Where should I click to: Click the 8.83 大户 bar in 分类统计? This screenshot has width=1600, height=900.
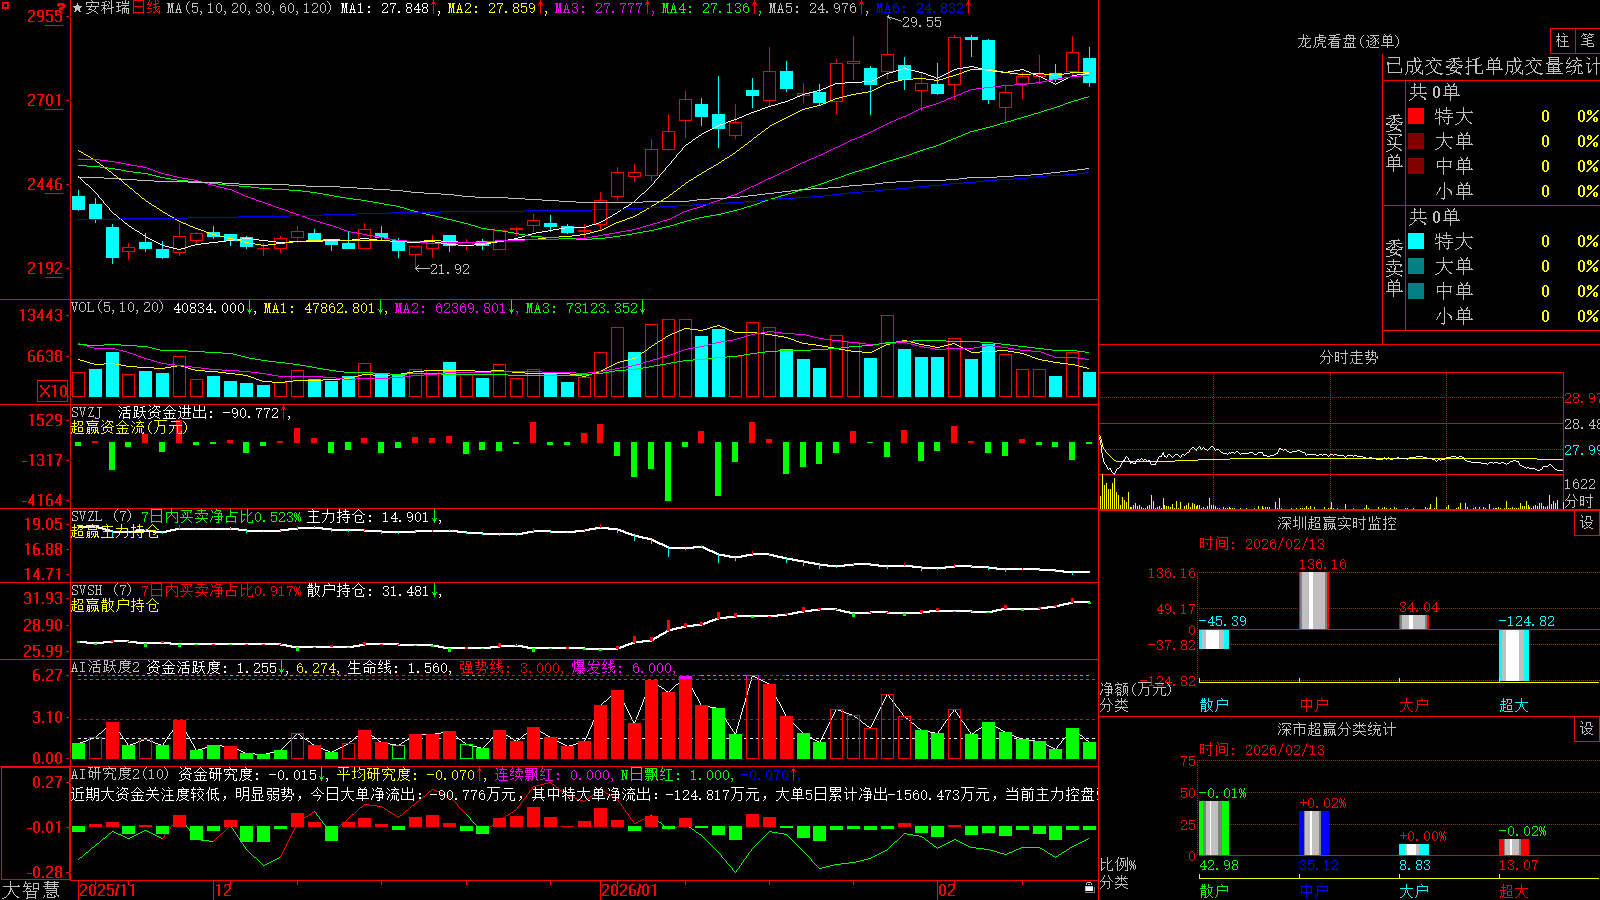[1414, 850]
